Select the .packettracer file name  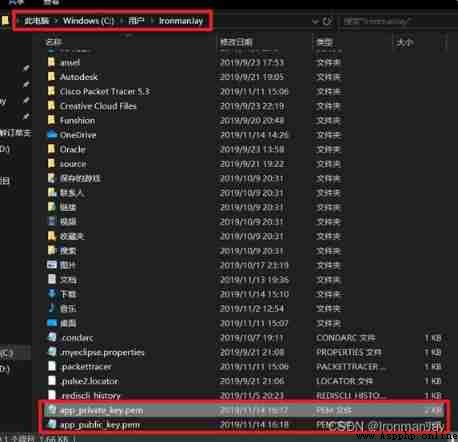pyautogui.click(x=86, y=367)
